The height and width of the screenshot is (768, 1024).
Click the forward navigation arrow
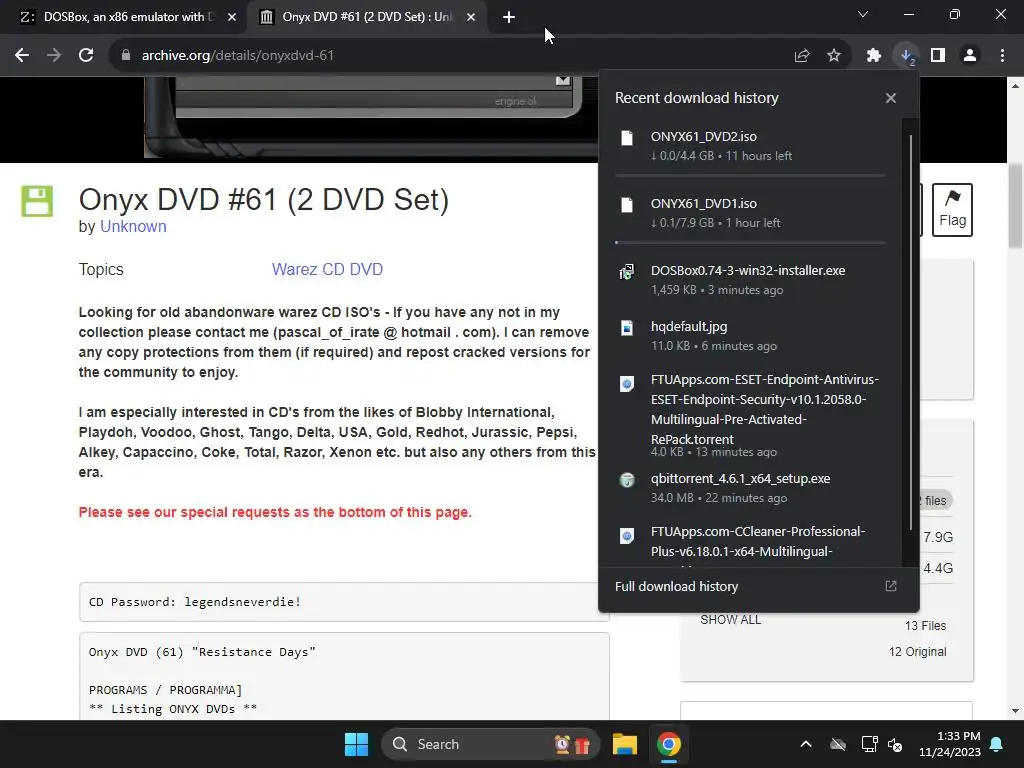pyautogui.click(x=54, y=56)
